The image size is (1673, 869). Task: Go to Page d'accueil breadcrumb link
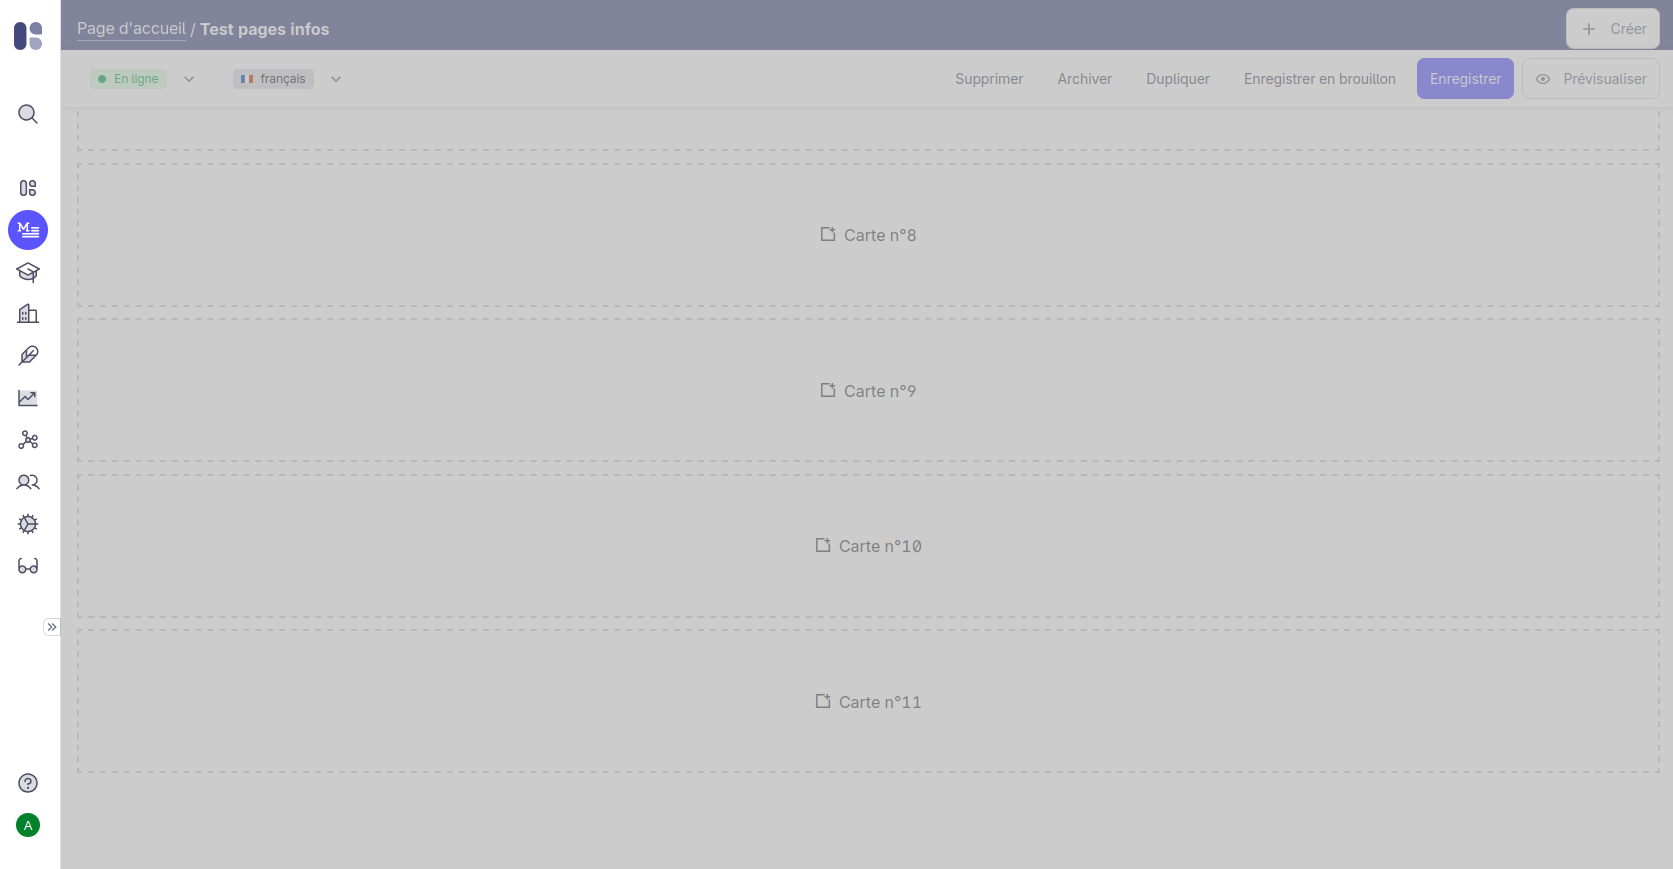pos(131,29)
